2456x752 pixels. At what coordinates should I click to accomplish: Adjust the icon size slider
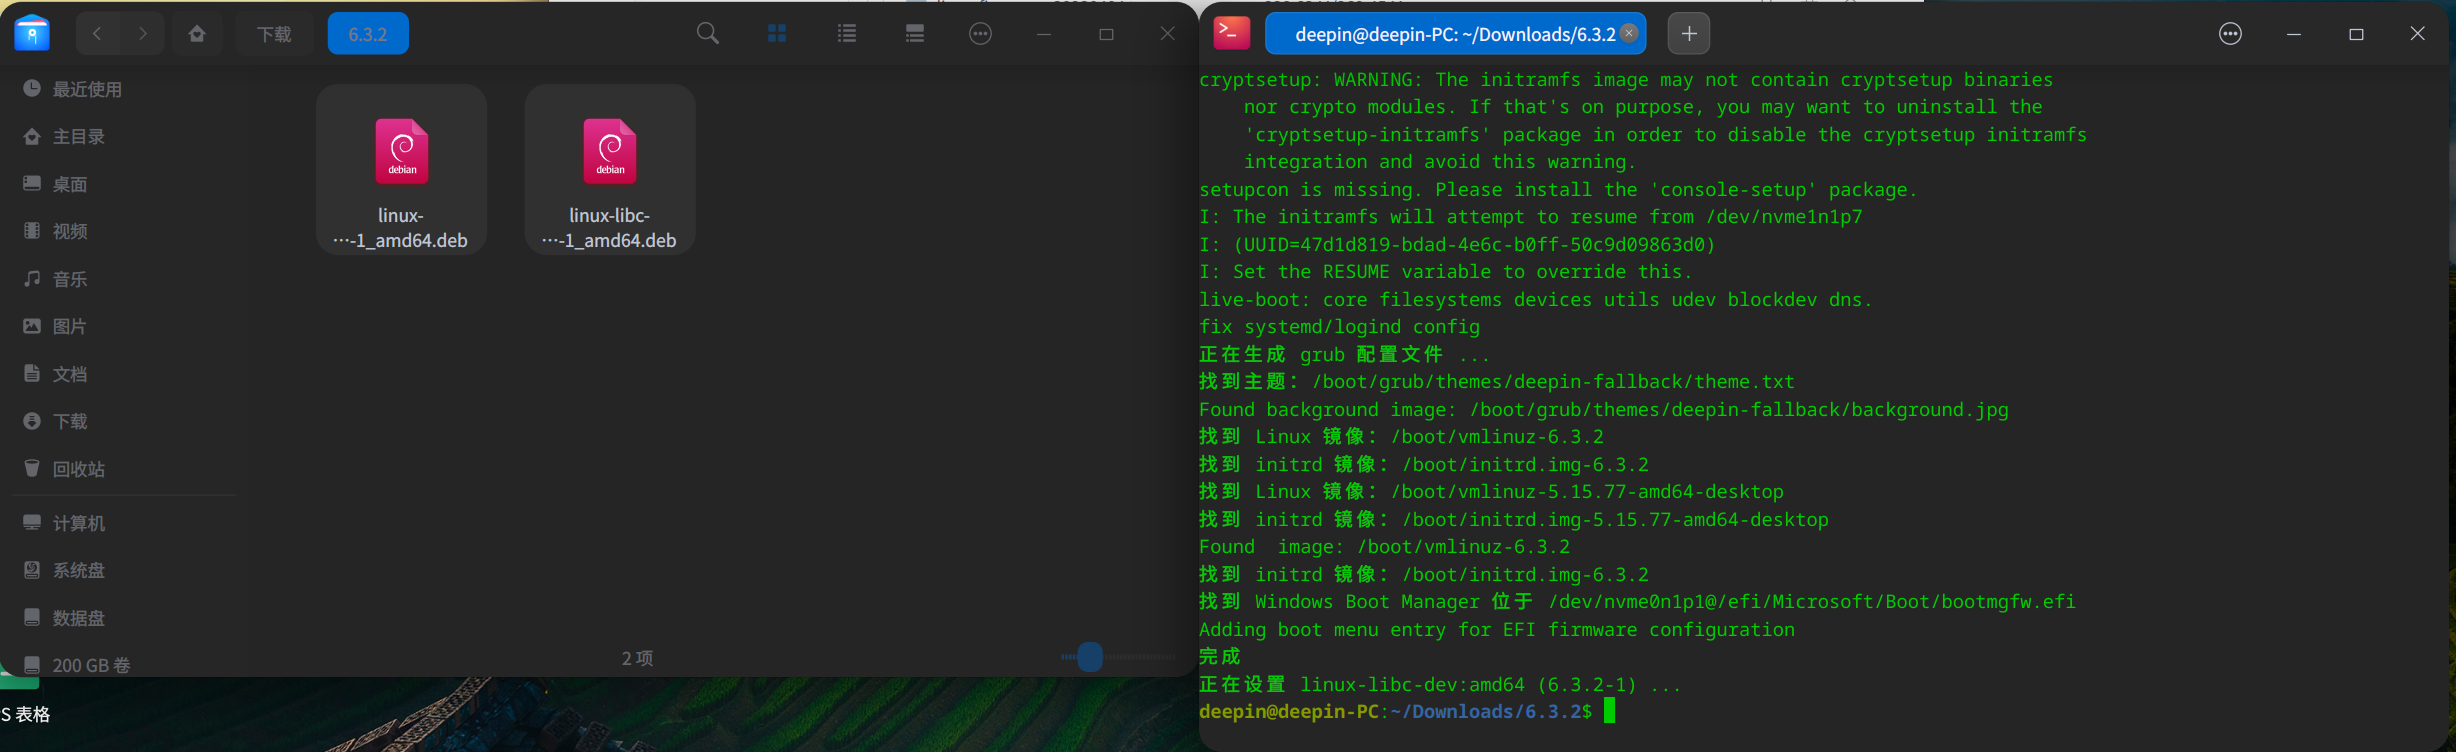pyautogui.click(x=1090, y=657)
